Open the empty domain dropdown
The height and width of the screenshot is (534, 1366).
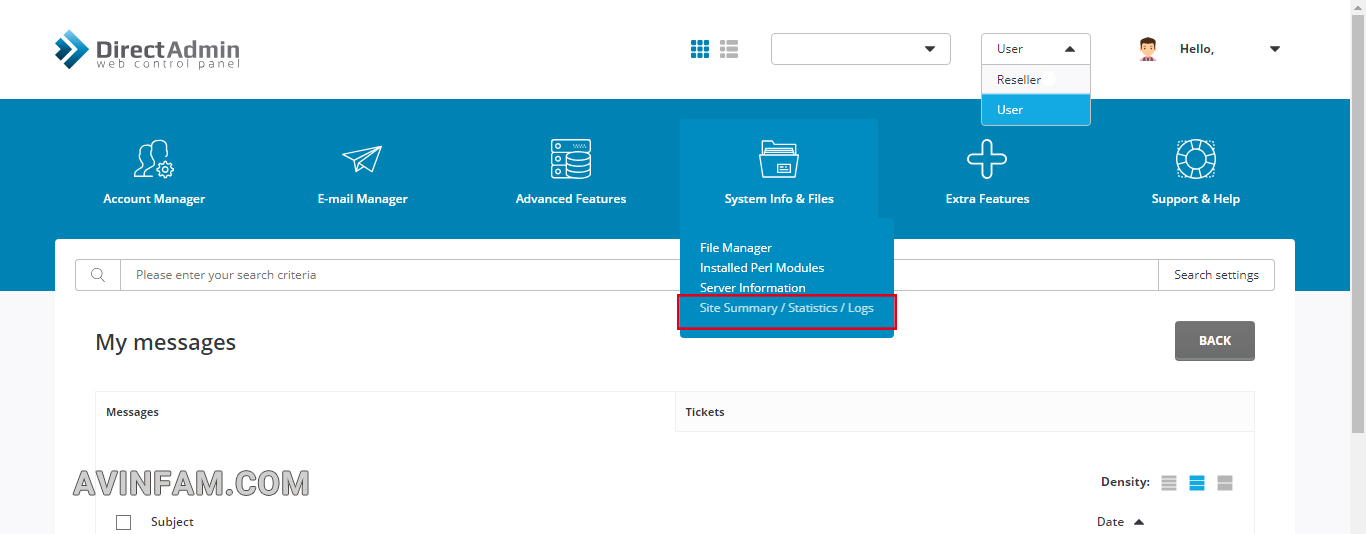click(x=861, y=49)
